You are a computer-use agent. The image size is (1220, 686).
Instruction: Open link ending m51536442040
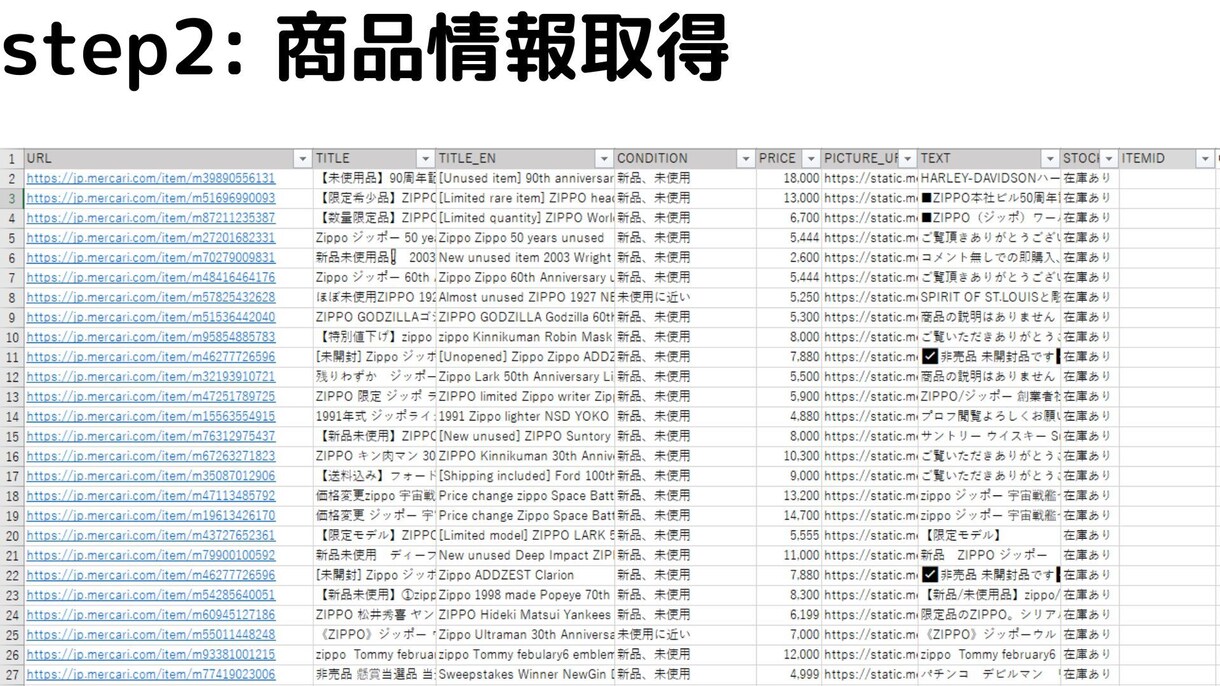coord(151,317)
